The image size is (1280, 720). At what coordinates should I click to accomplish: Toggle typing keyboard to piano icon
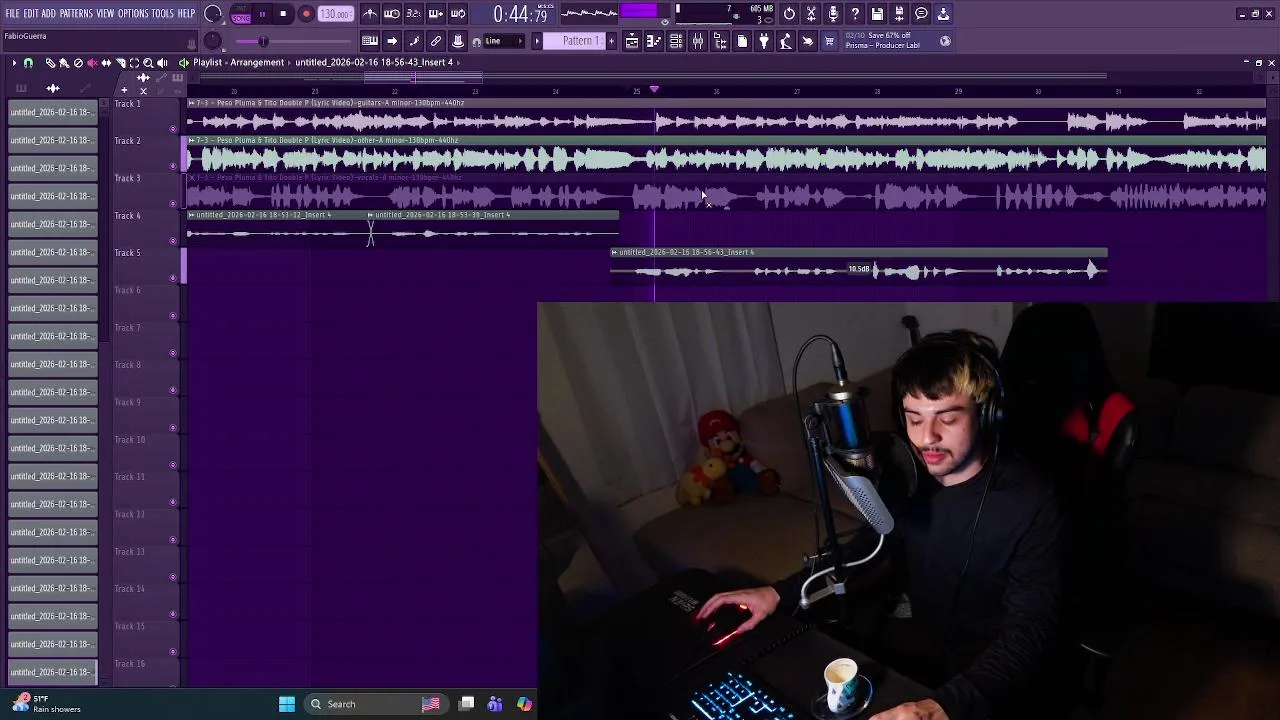370,41
